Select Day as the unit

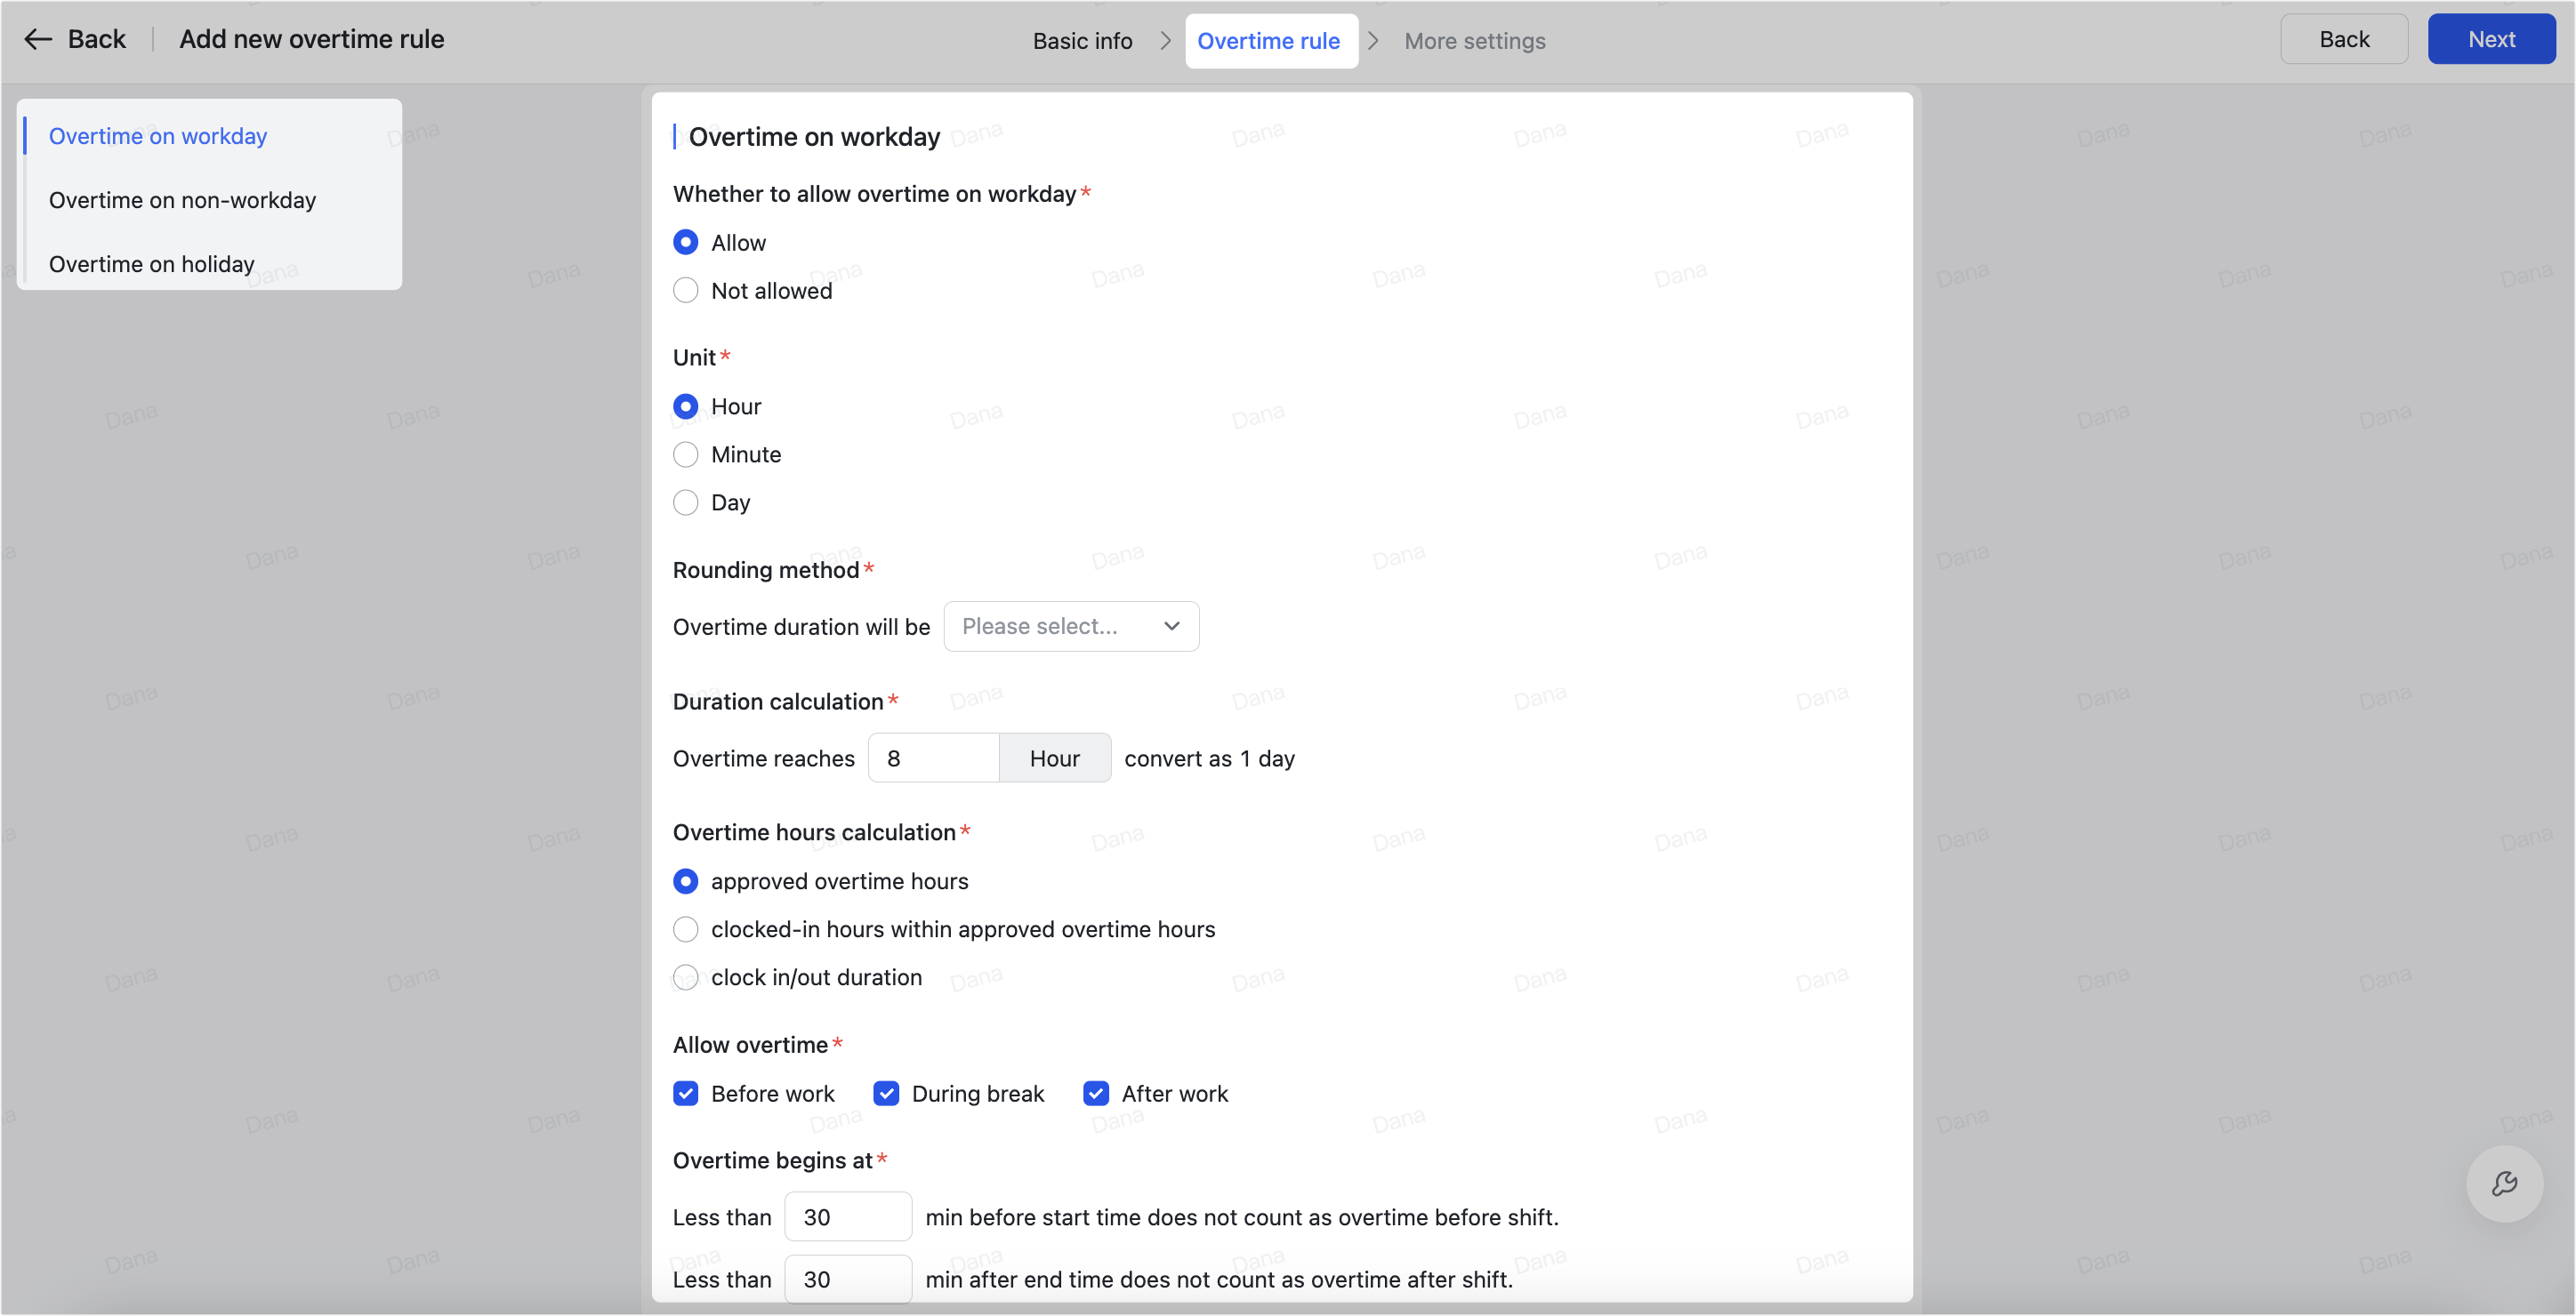[x=686, y=503]
